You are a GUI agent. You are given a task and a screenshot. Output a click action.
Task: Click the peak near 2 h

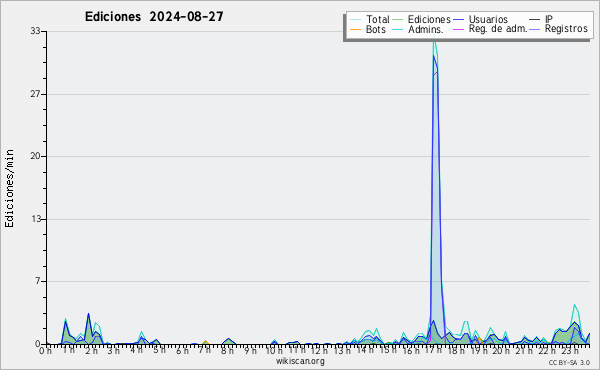point(88,314)
